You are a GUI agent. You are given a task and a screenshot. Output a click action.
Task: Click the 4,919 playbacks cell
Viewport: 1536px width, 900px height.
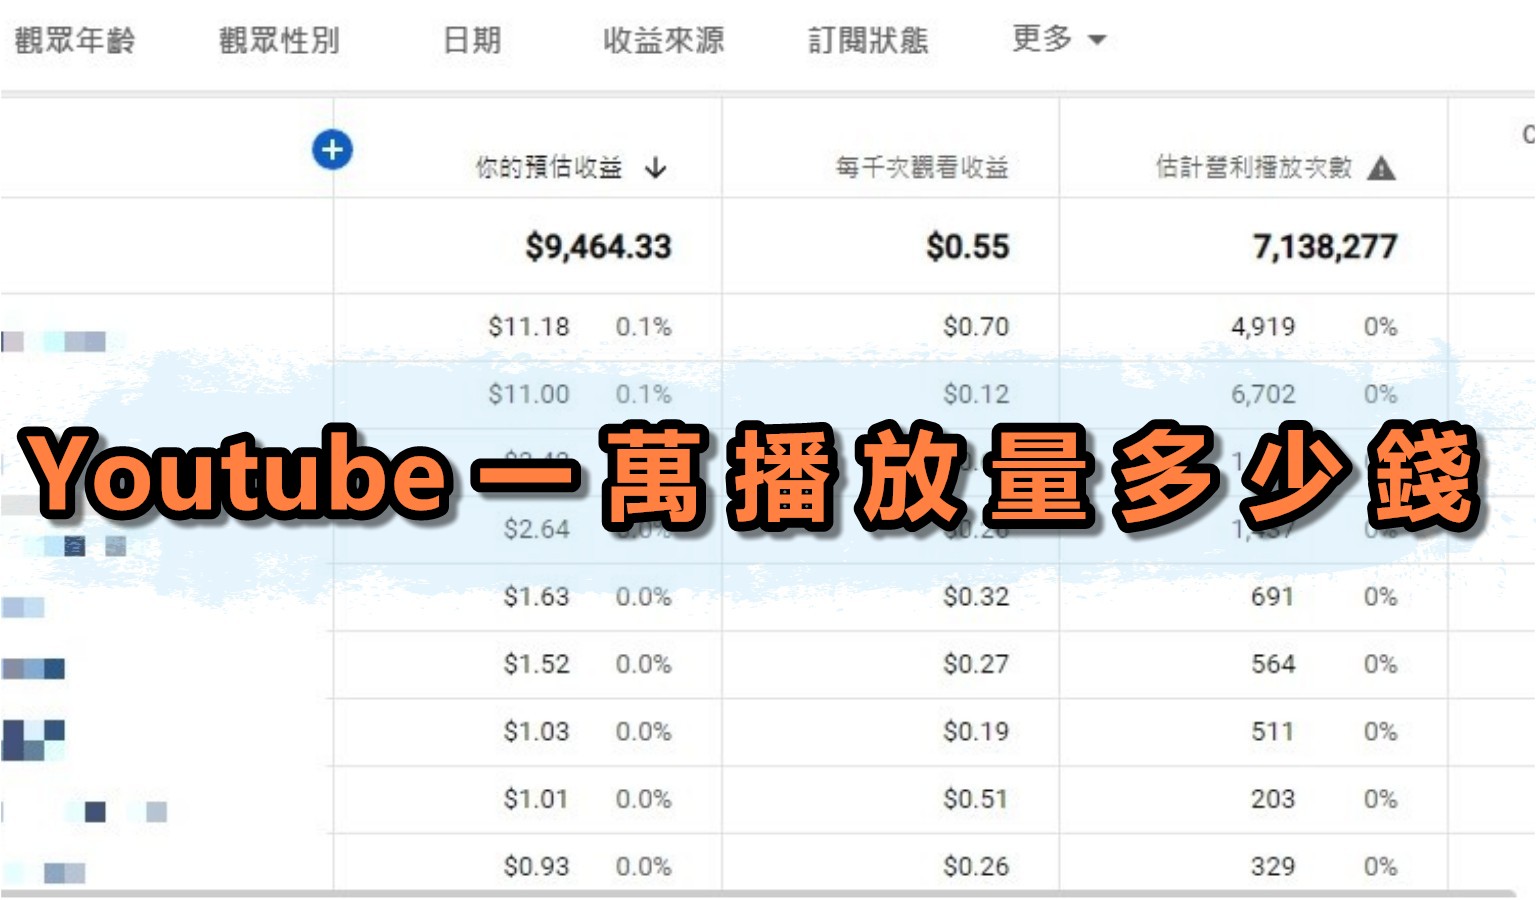click(1263, 327)
